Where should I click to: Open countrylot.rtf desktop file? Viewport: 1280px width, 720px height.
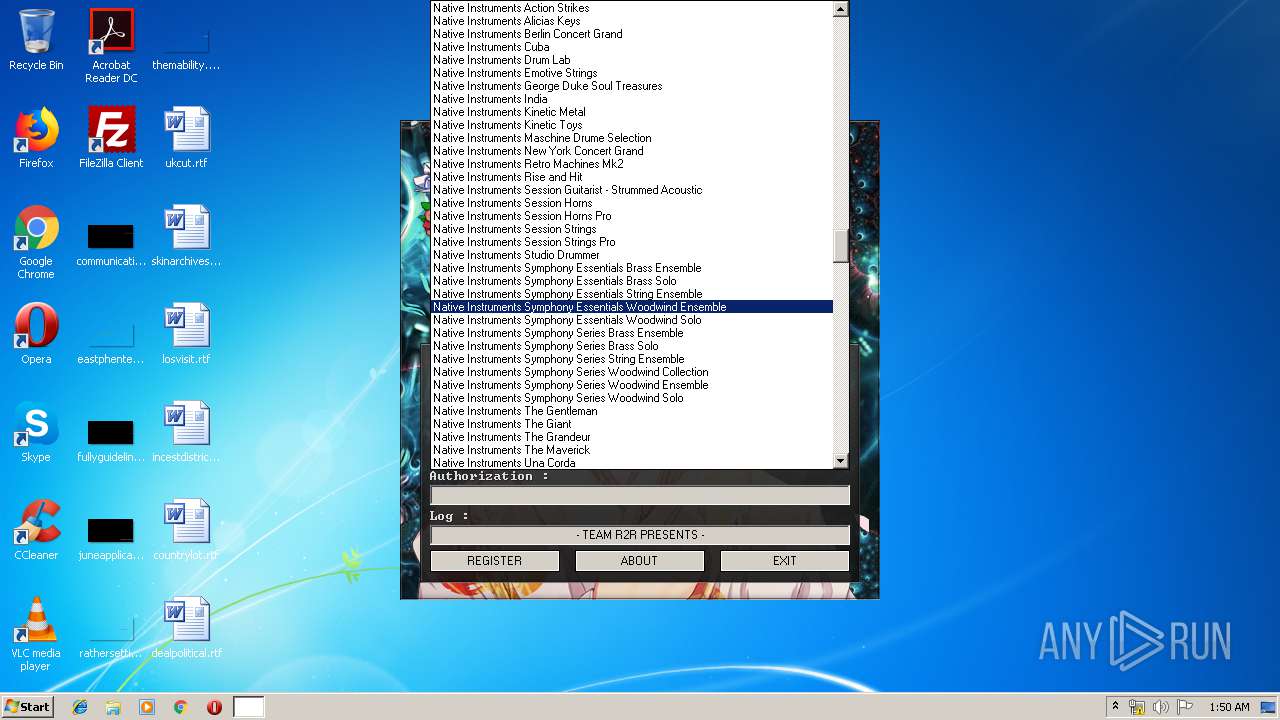pyautogui.click(x=186, y=530)
